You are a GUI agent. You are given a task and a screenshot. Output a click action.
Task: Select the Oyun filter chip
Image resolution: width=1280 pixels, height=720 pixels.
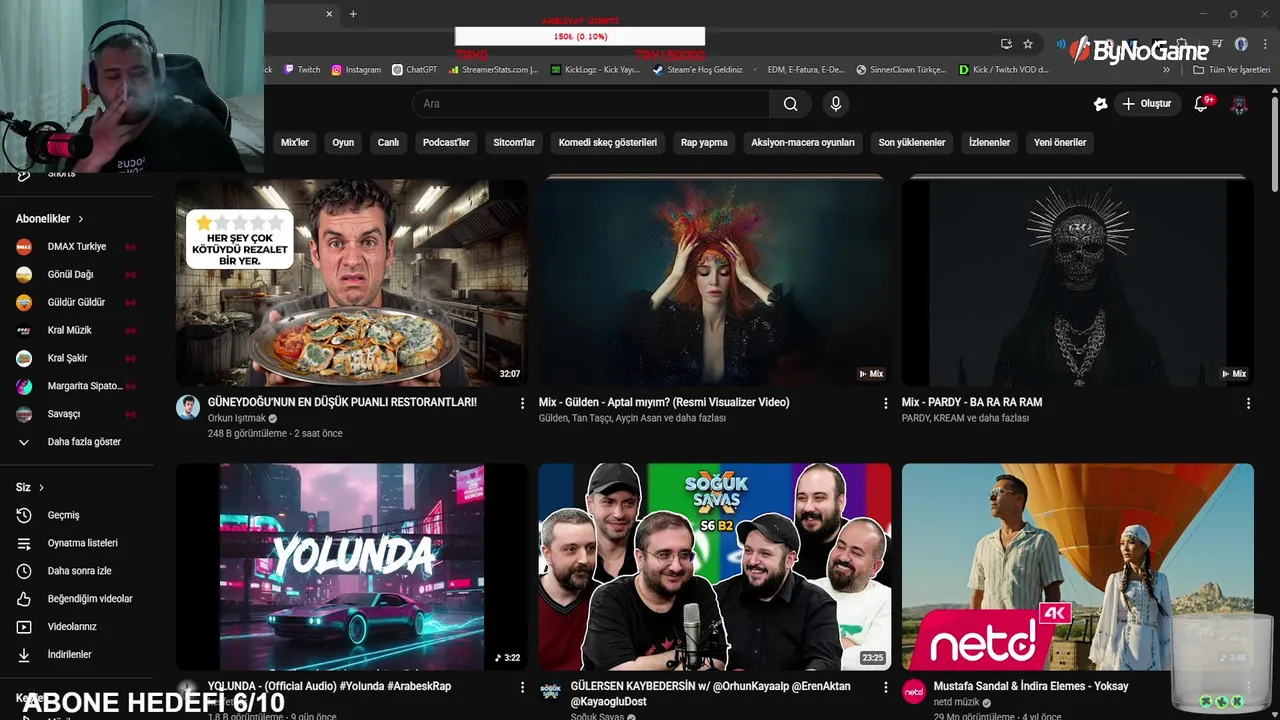(343, 143)
